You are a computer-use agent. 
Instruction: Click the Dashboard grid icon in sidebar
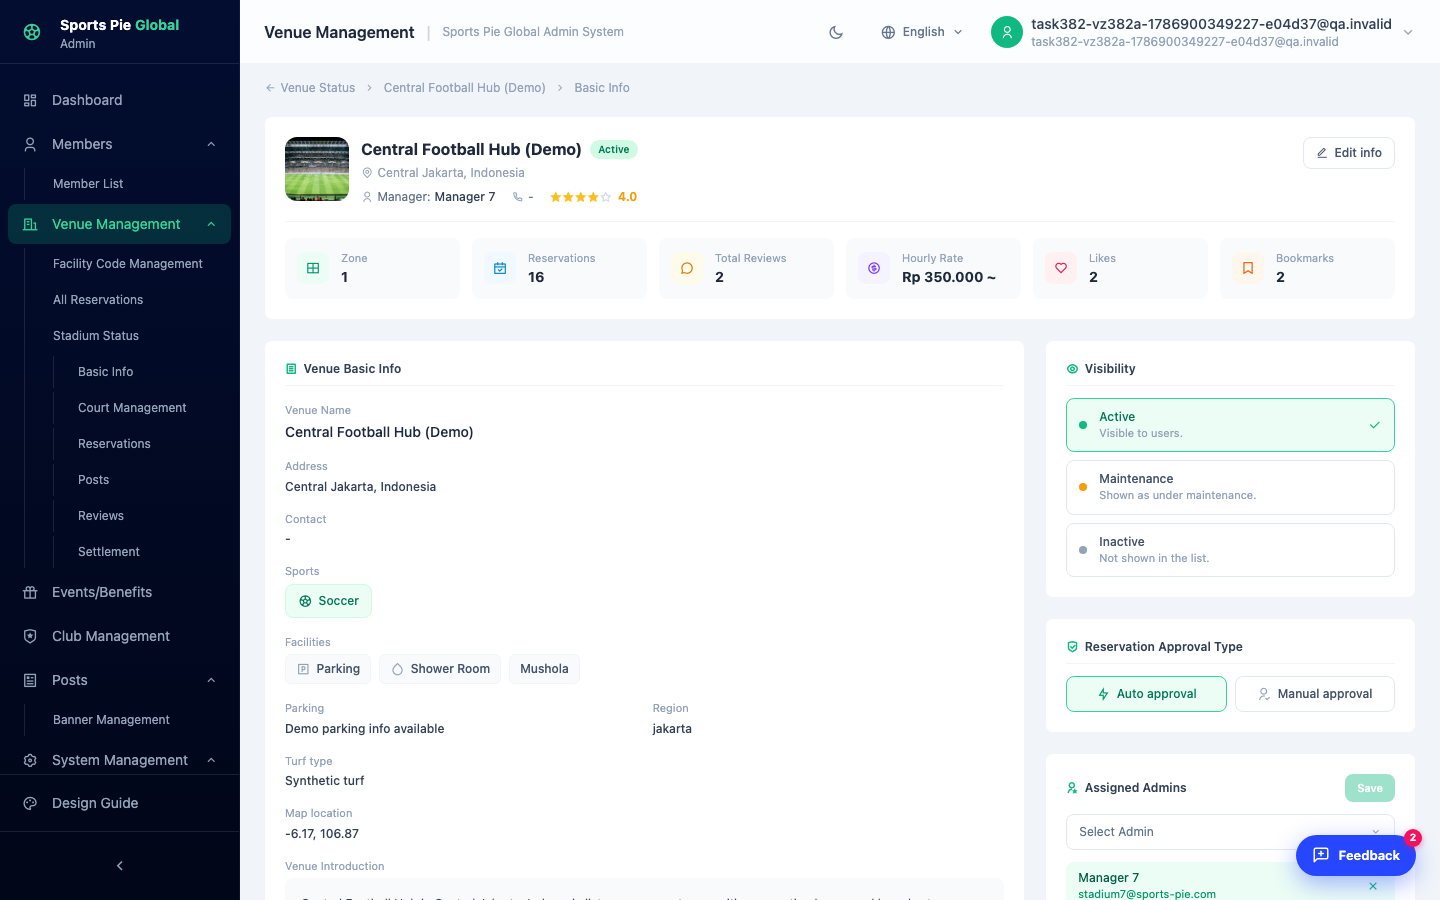30,100
